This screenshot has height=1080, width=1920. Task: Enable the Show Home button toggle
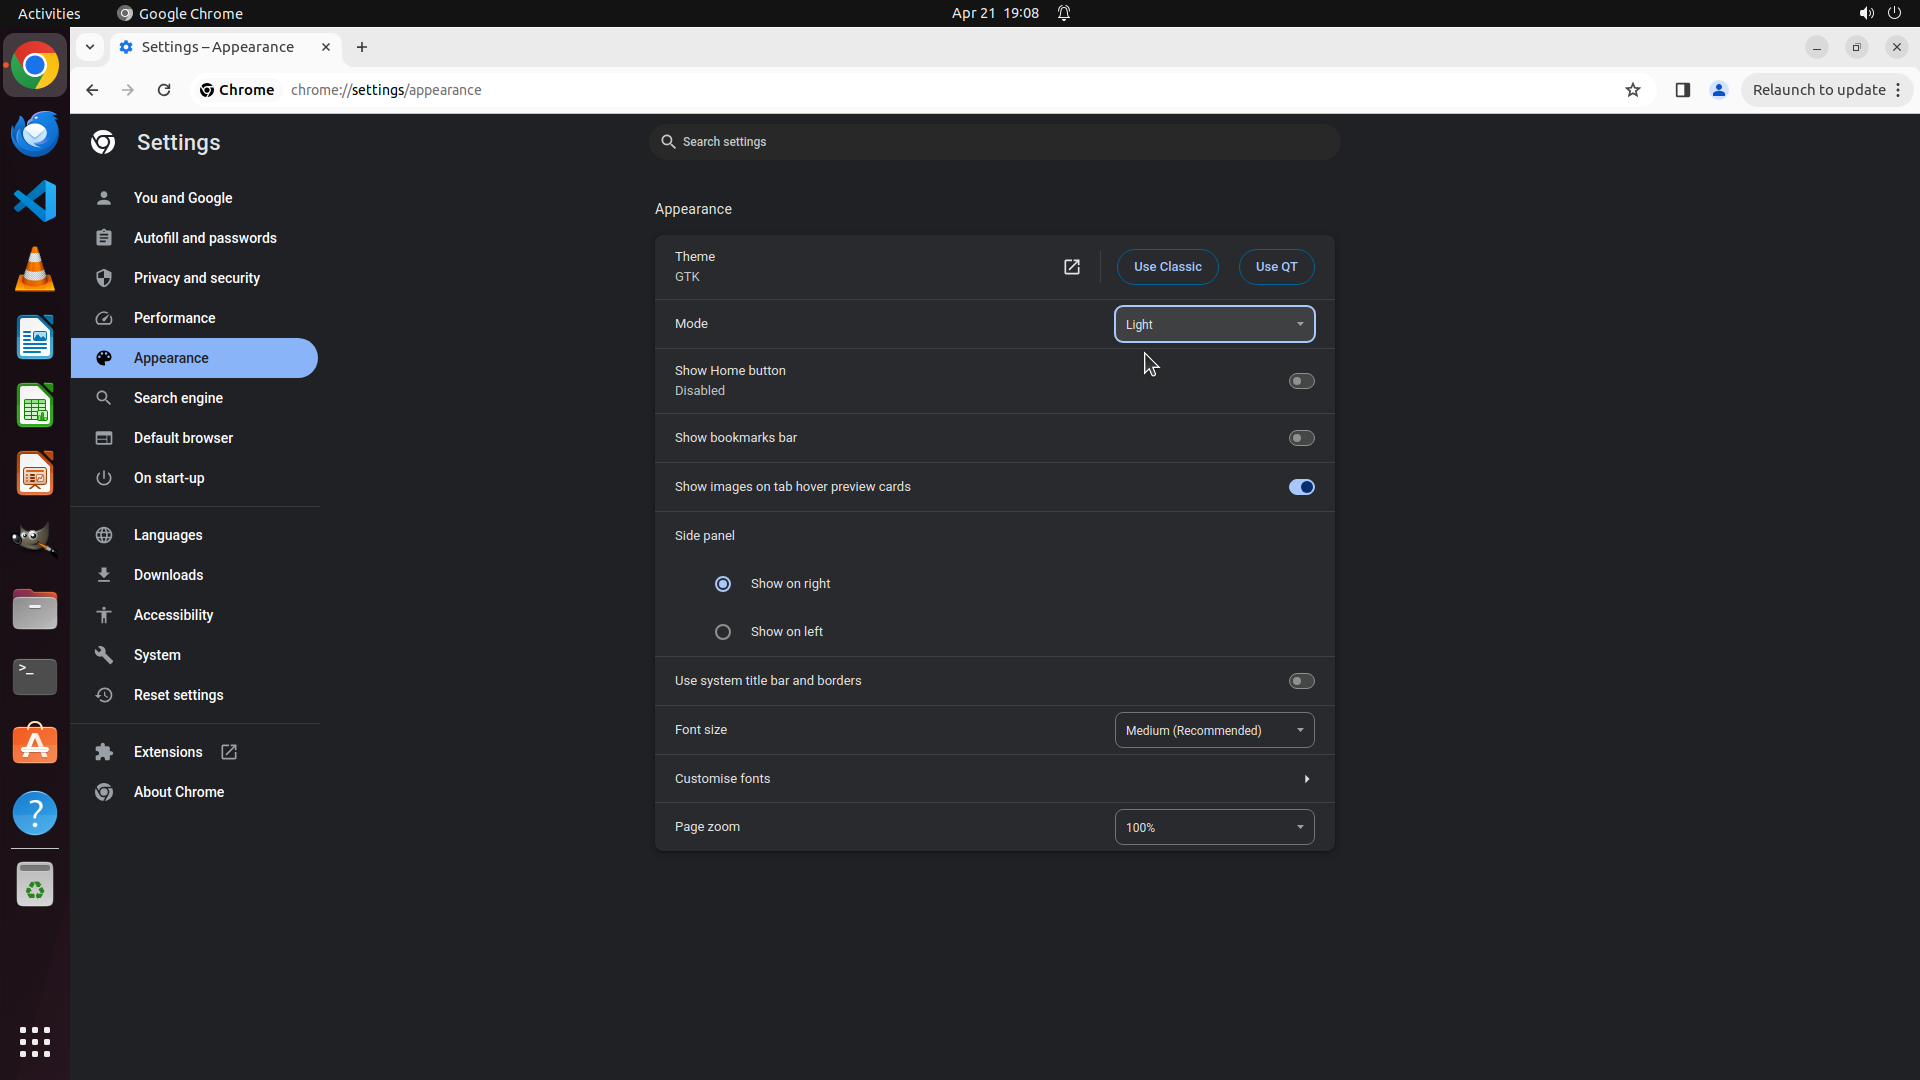click(1301, 381)
